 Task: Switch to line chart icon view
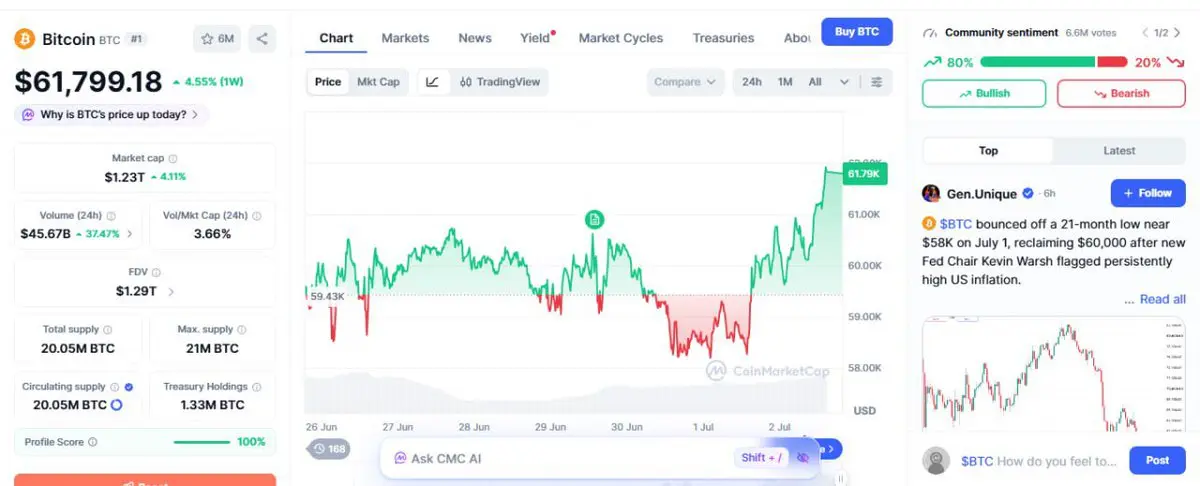432,82
